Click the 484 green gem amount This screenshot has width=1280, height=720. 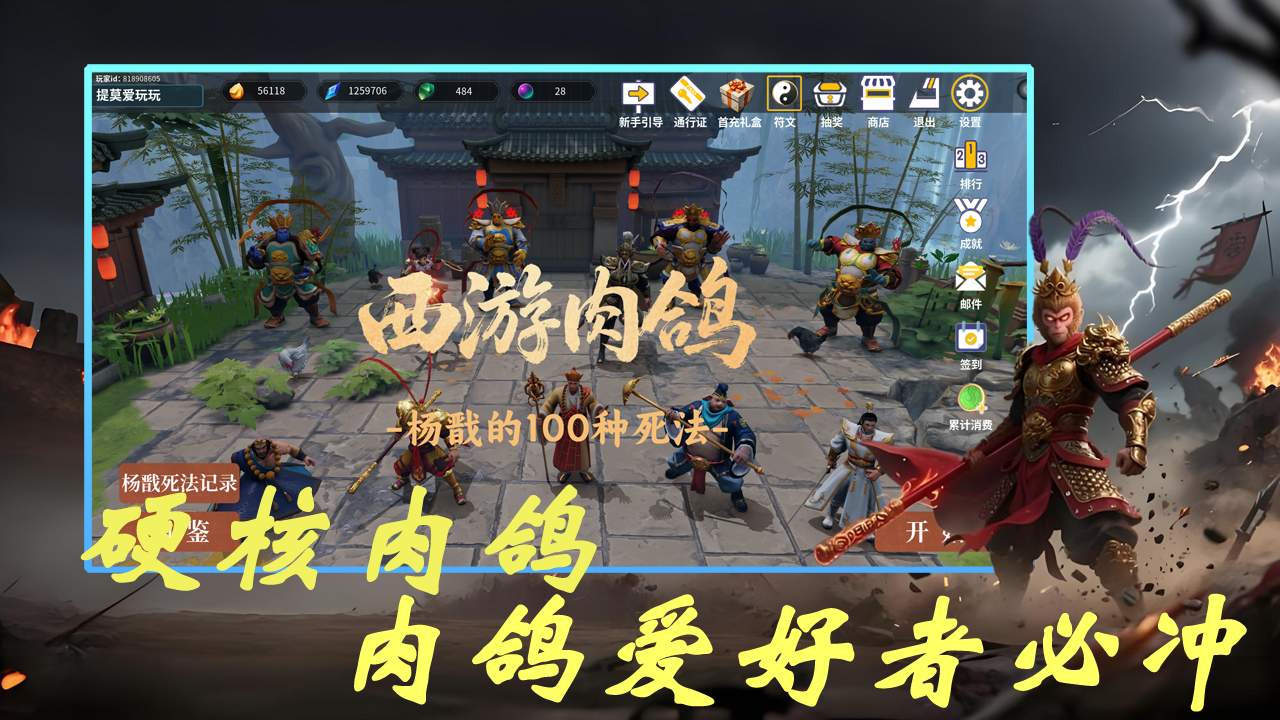pos(464,91)
